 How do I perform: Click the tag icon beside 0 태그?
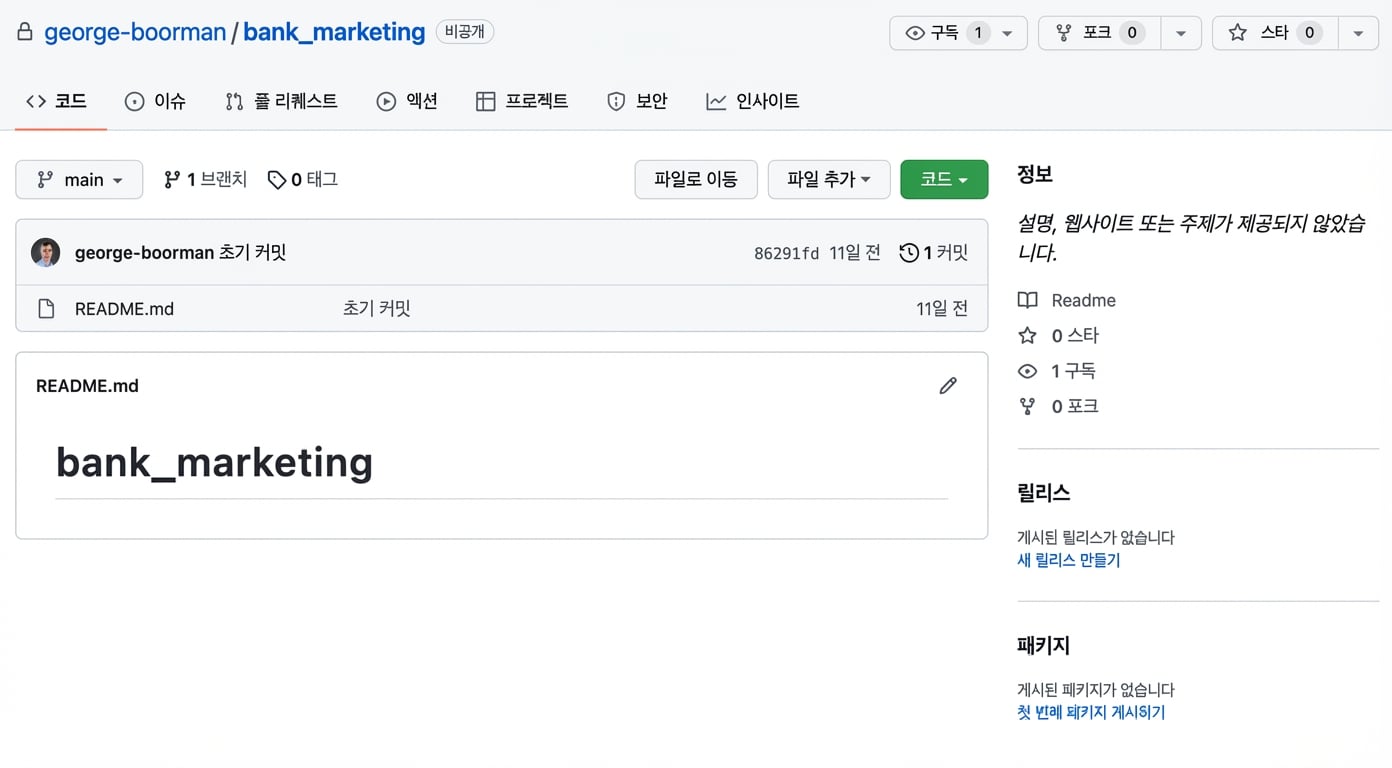(x=277, y=180)
